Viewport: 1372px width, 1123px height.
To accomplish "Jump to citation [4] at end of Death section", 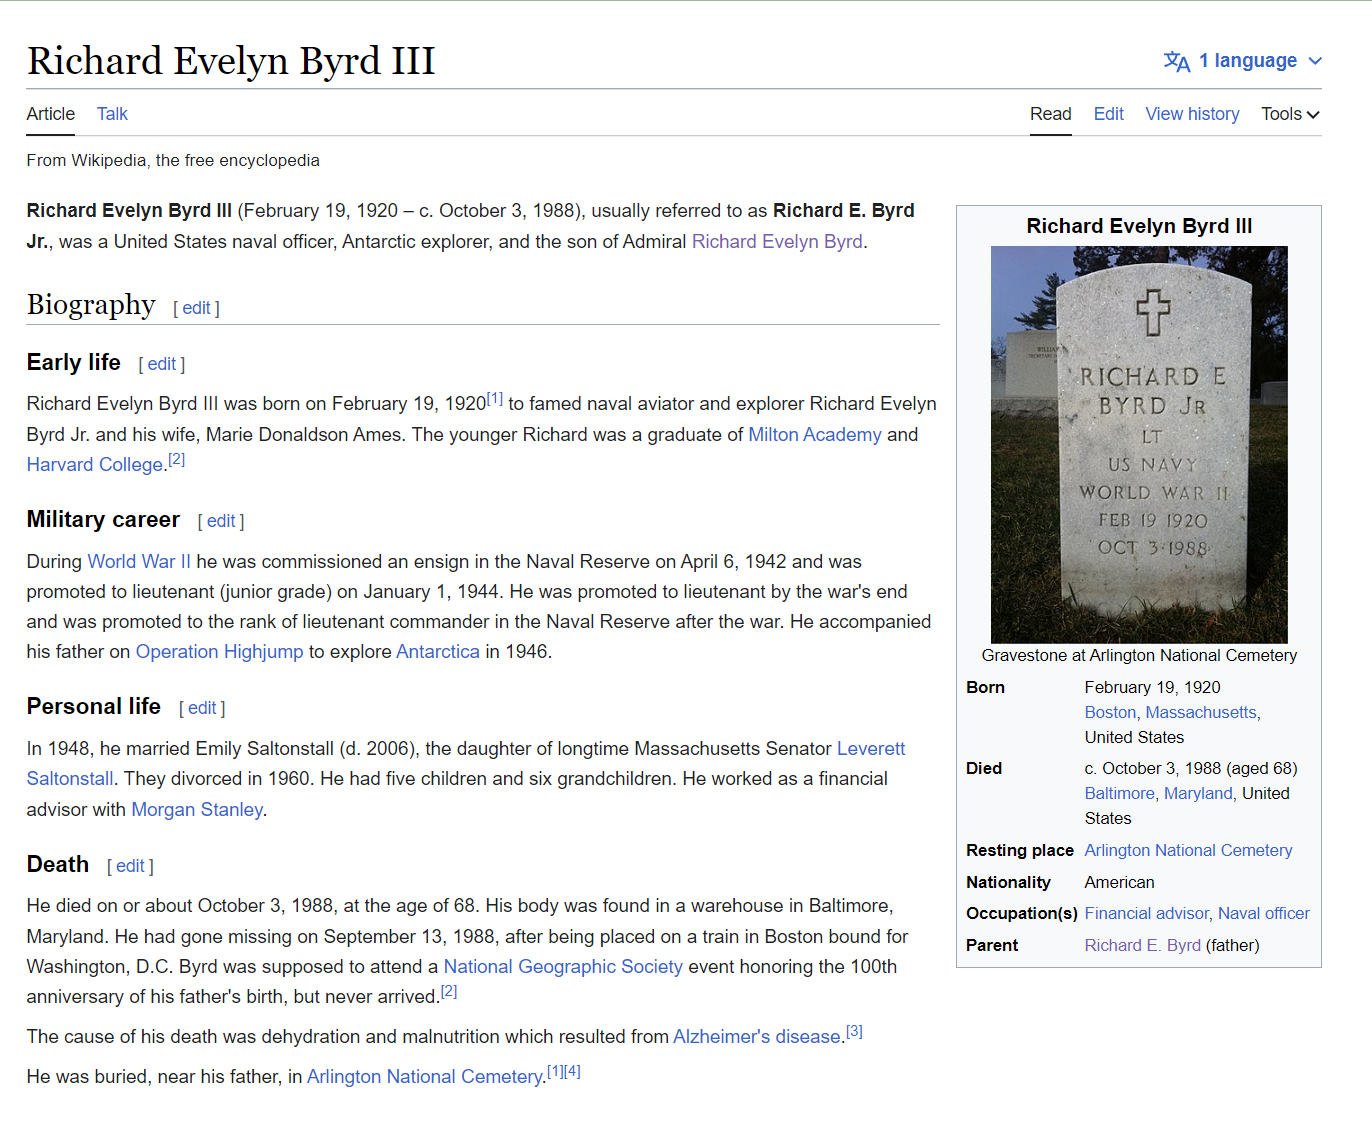I will pyautogui.click(x=572, y=1071).
